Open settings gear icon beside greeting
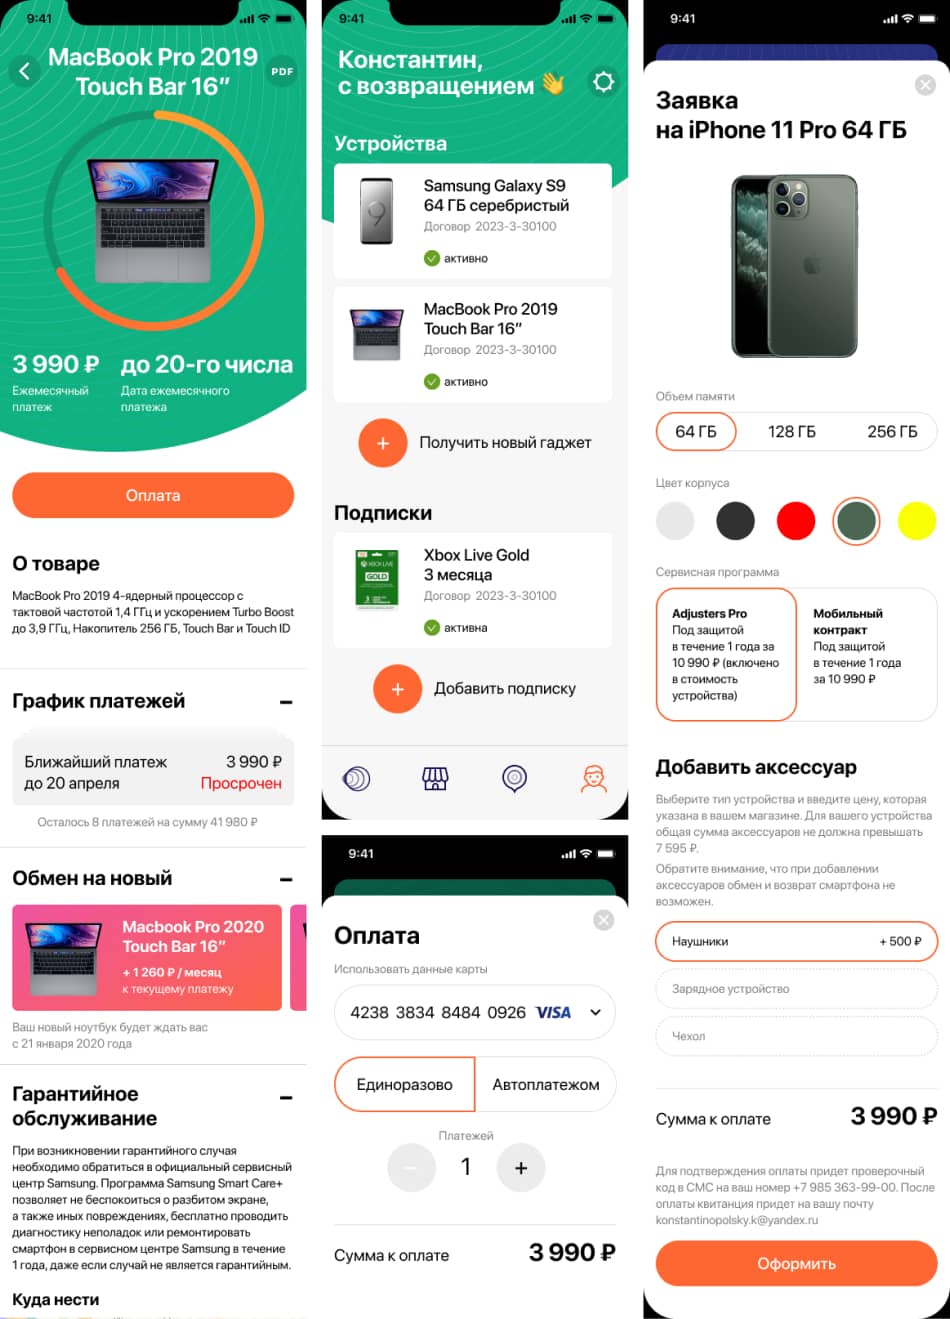This screenshot has height=1319, width=950. (x=603, y=82)
